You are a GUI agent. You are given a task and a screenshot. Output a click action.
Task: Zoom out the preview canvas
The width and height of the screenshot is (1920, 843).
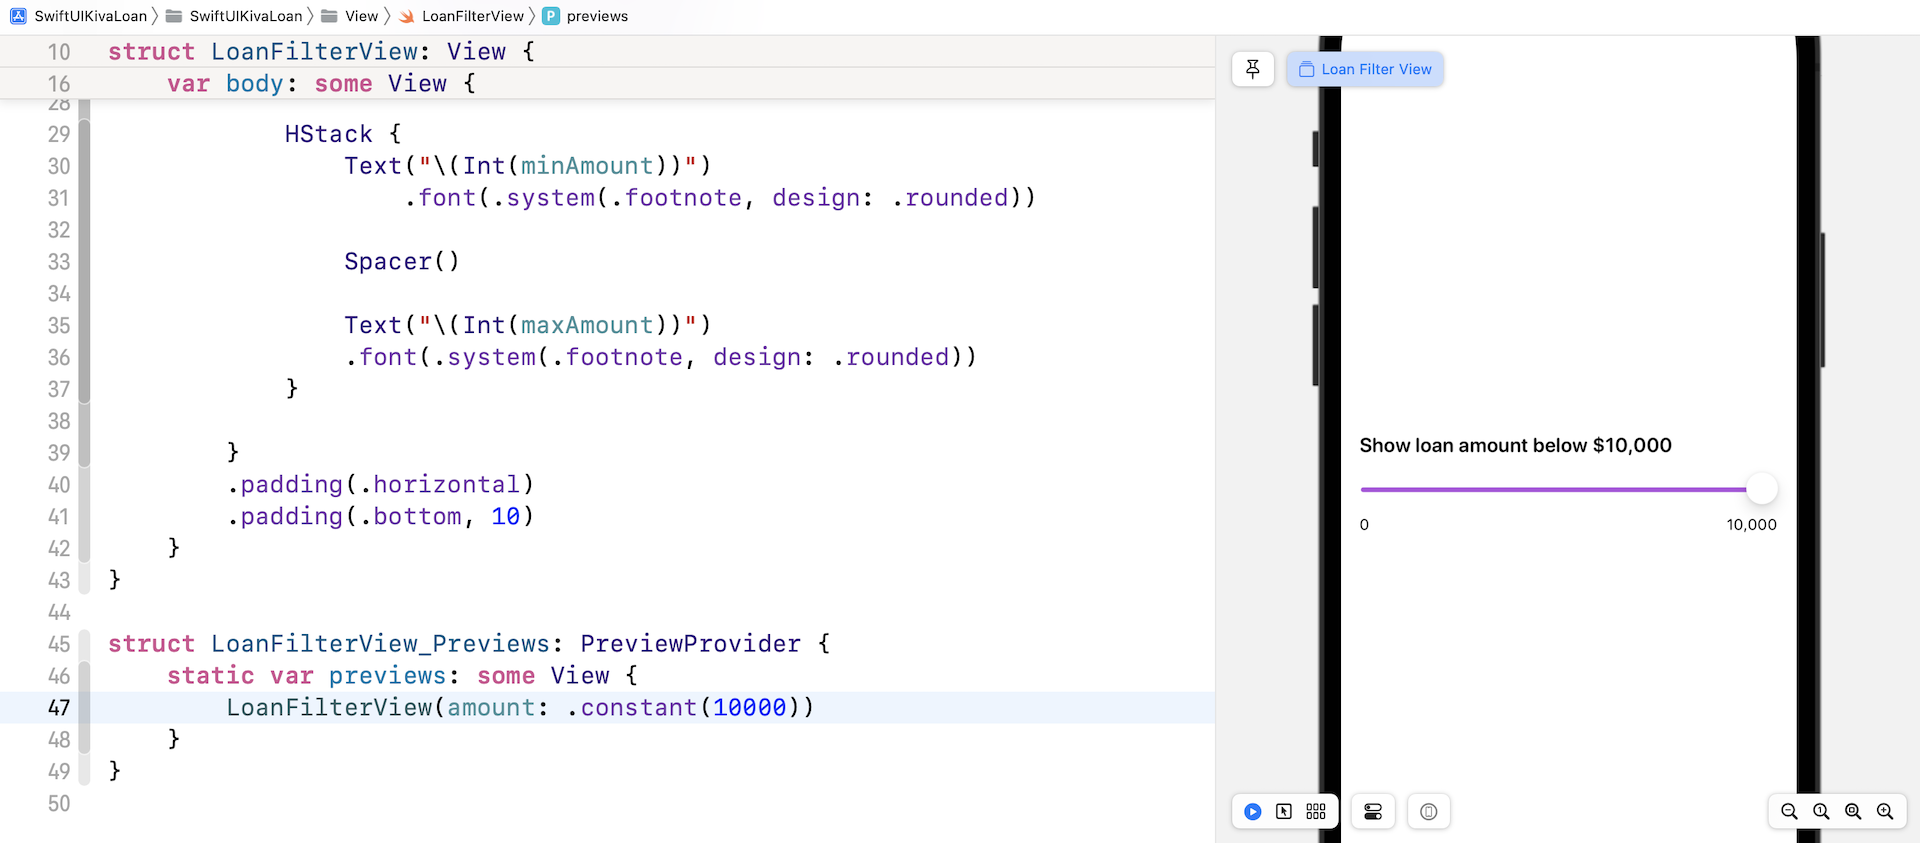pos(1789,812)
